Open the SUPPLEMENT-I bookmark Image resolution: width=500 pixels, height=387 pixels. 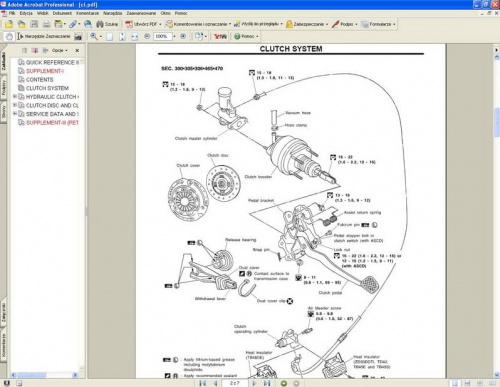[45, 71]
